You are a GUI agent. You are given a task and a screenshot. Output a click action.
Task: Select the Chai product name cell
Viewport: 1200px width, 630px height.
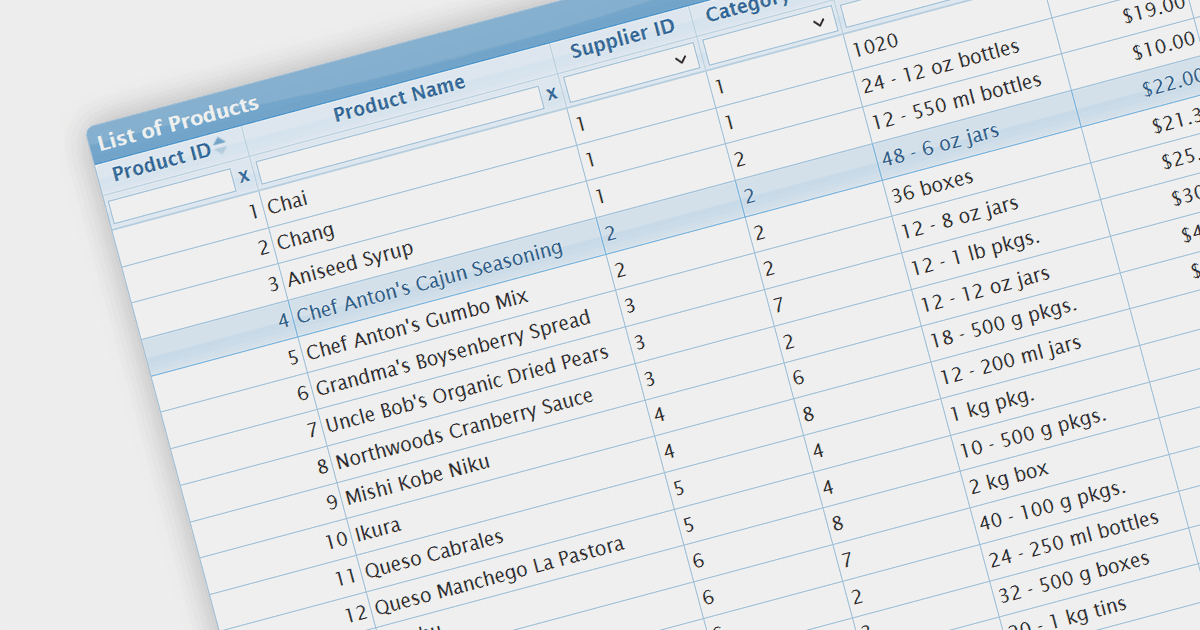click(x=288, y=204)
